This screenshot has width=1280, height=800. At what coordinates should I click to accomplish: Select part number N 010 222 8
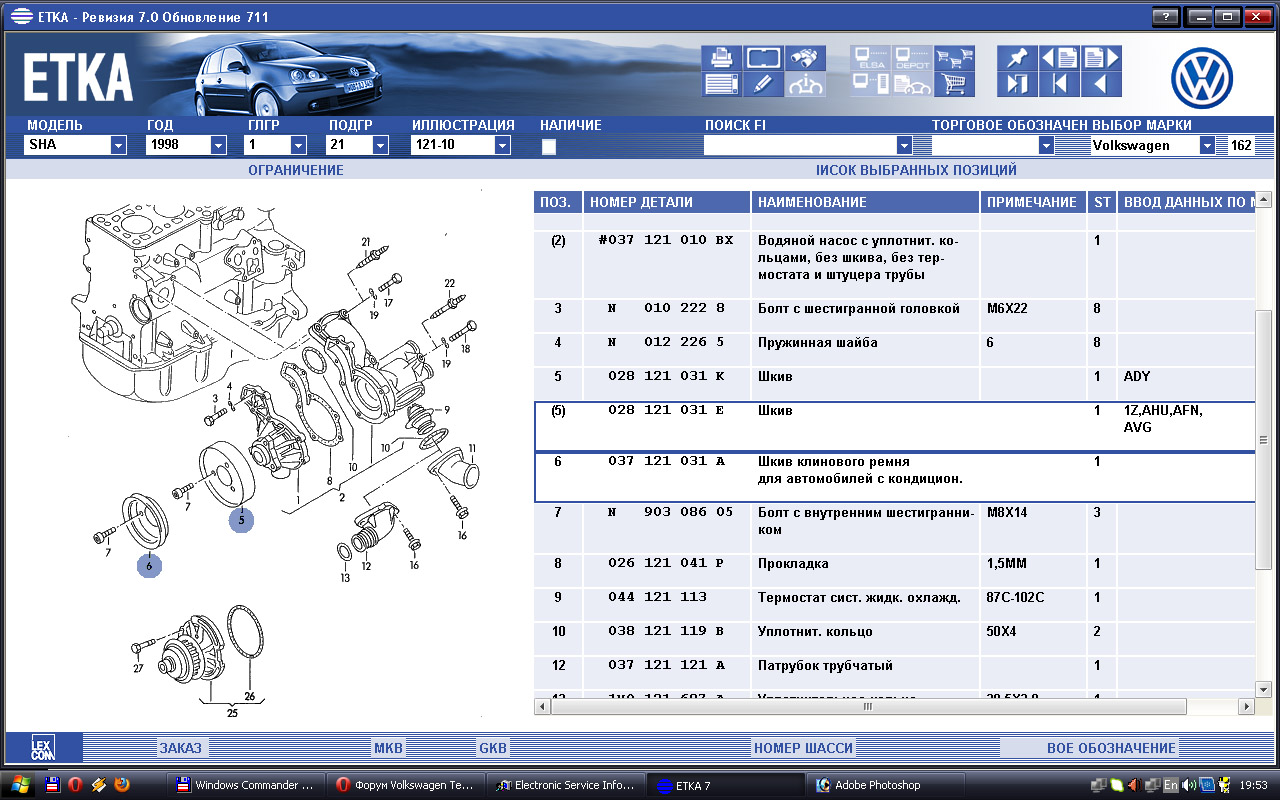coord(666,309)
